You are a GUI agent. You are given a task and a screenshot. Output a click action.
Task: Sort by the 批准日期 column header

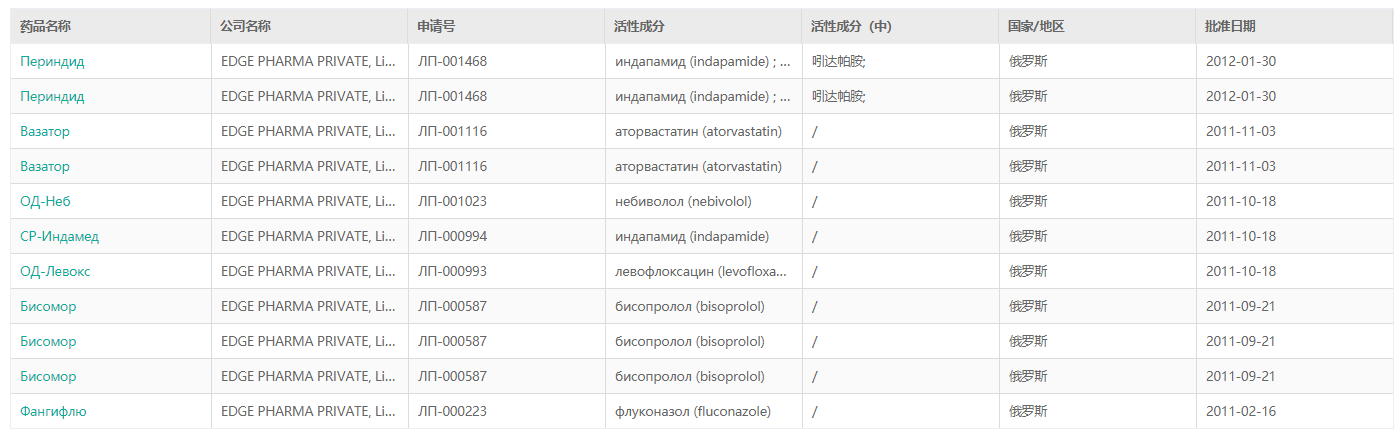tap(1230, 26)
